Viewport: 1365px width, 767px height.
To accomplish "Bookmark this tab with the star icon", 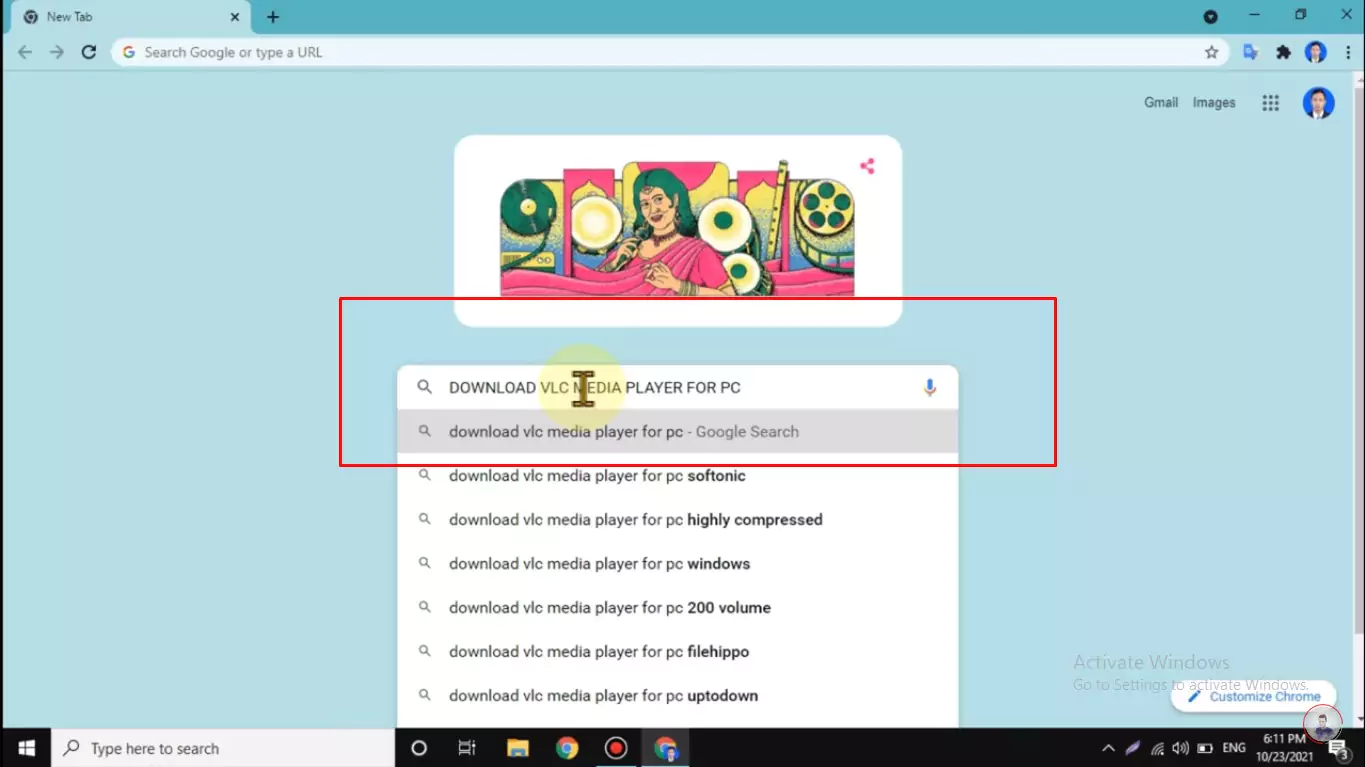I will click(x=1211, y=52).
